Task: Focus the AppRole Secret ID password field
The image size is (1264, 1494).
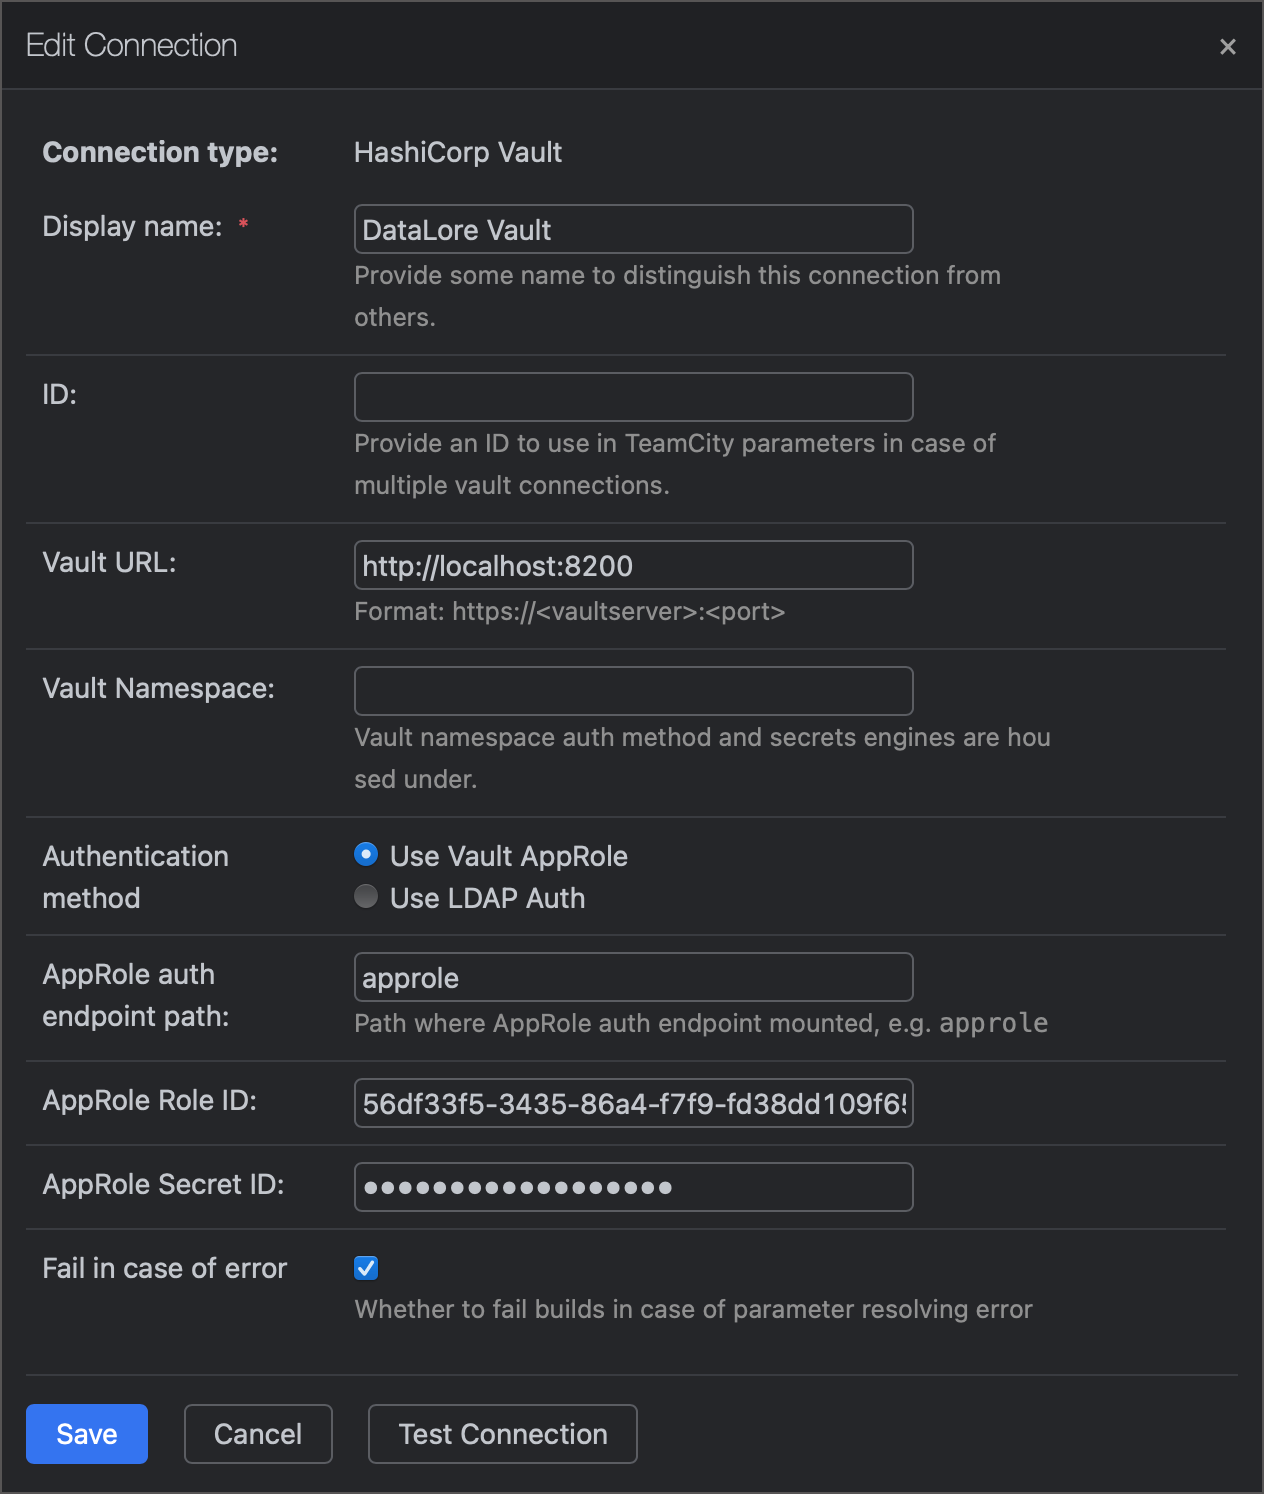Action: (633, 1187)
